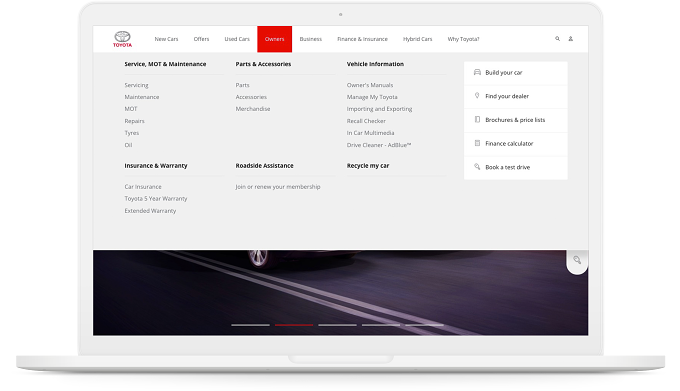
Task: Open In Car Multimedia
Action: [x=370, y=133]
